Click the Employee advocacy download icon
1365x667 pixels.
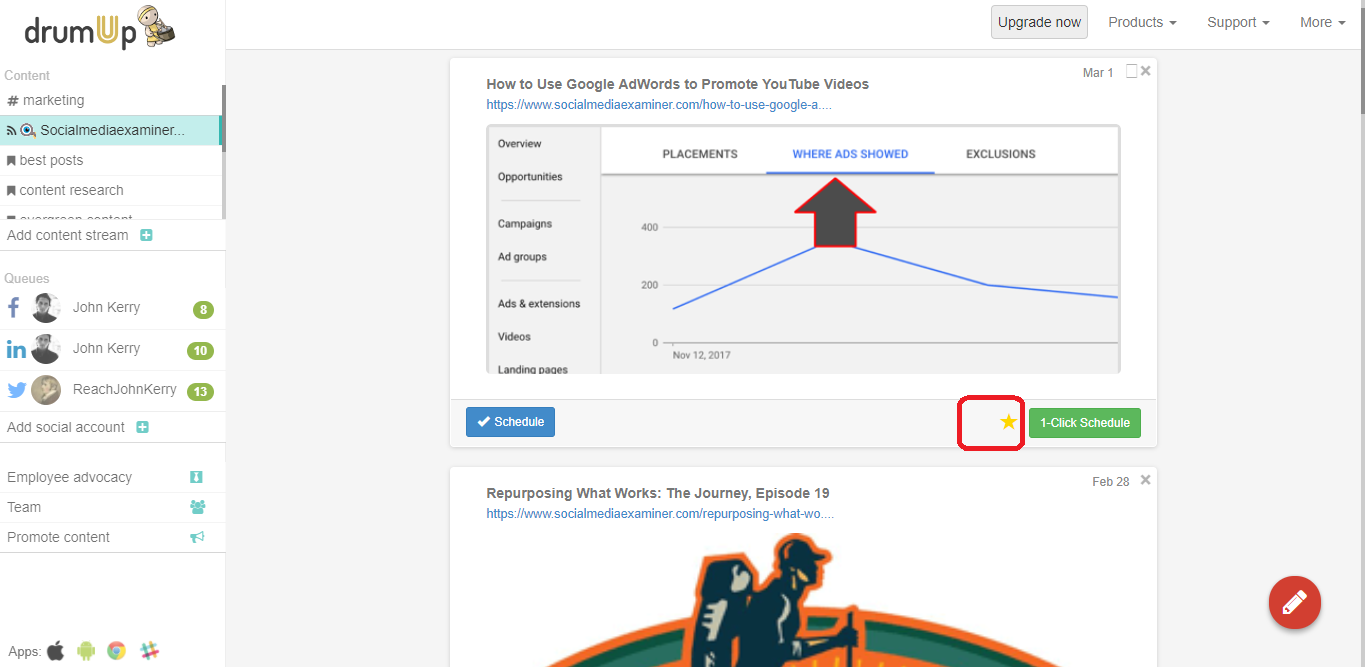[196, 477]
